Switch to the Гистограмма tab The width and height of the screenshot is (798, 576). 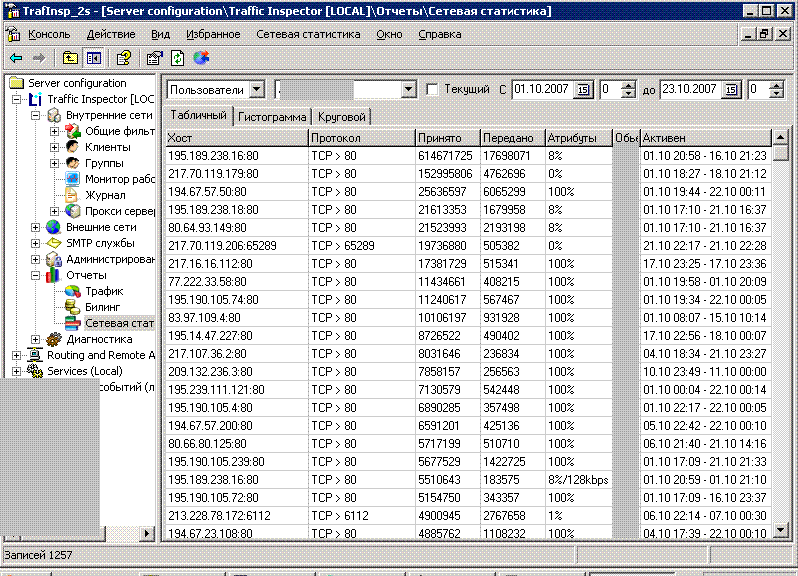click(x=272, y=117)
